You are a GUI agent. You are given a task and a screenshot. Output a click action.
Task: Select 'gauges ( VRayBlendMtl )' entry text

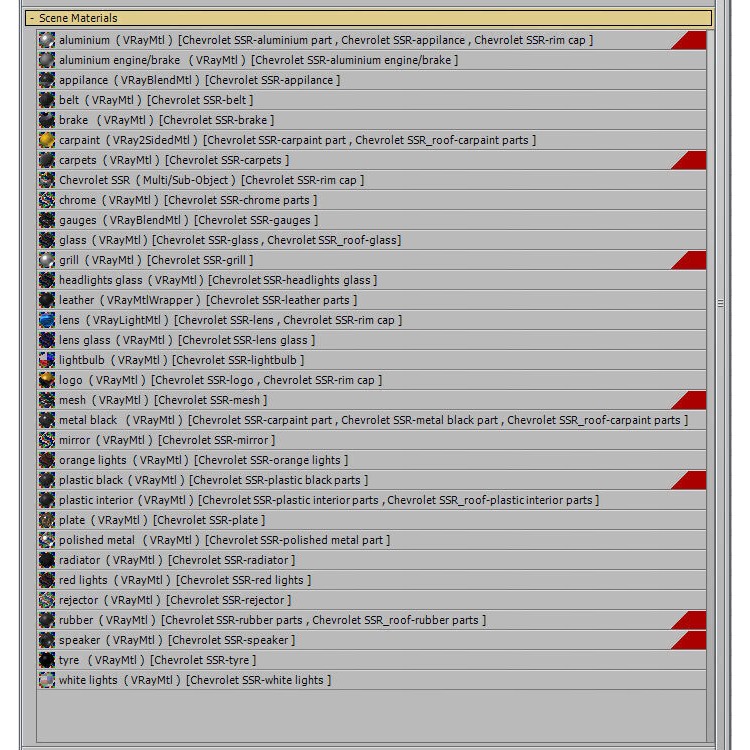click(x=124, y=220)
